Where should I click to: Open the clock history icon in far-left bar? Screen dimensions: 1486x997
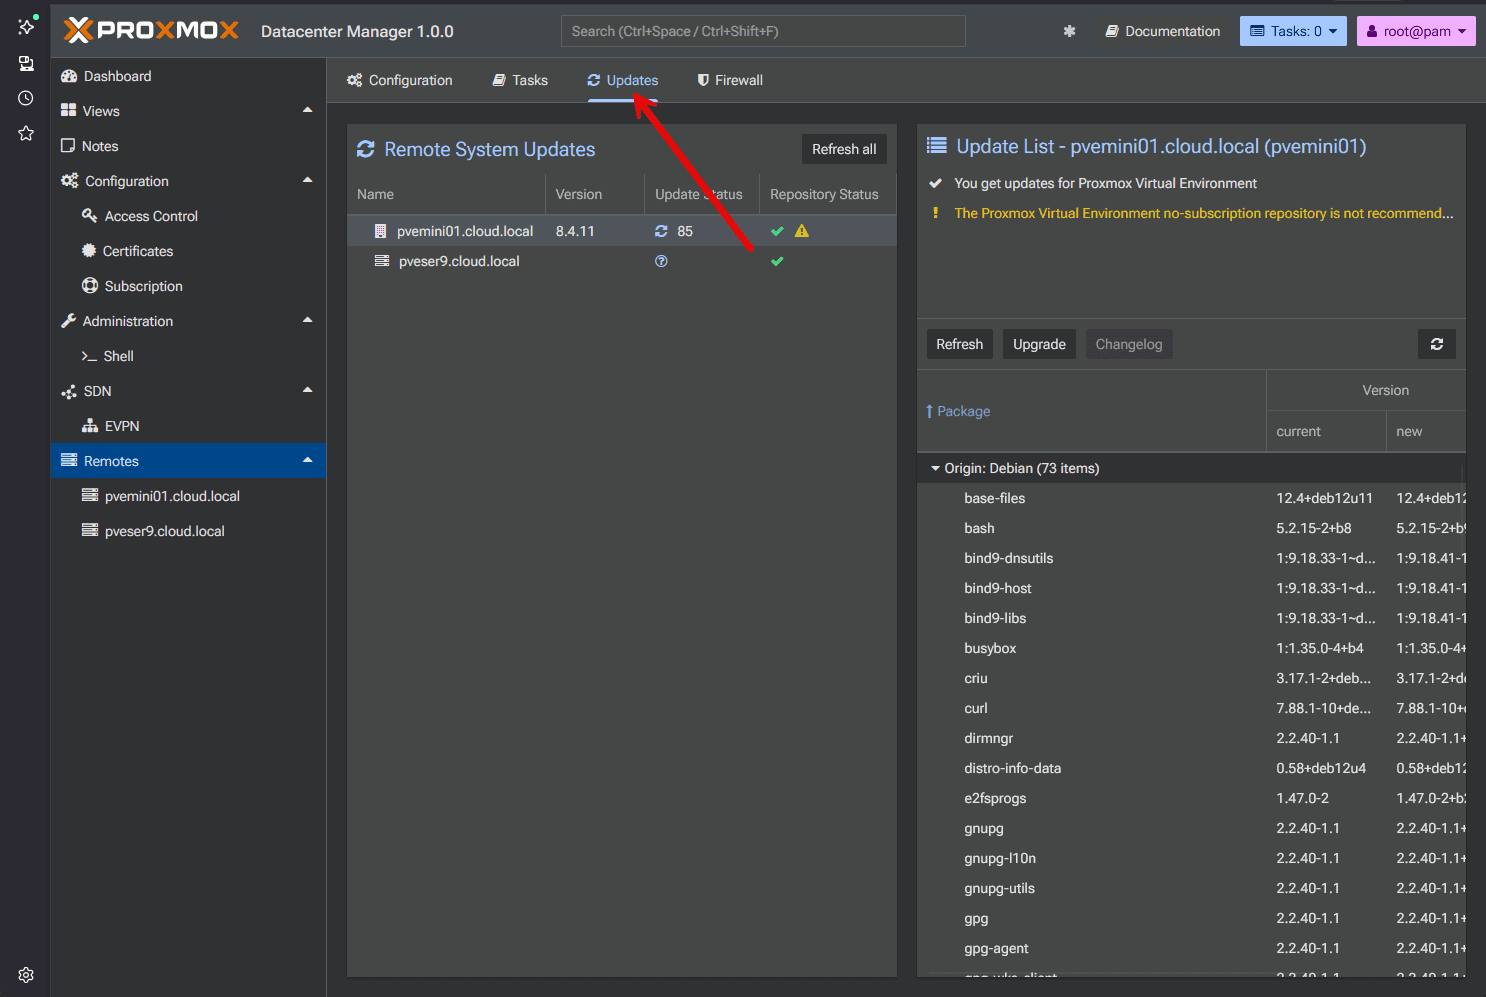pos(25,97)
